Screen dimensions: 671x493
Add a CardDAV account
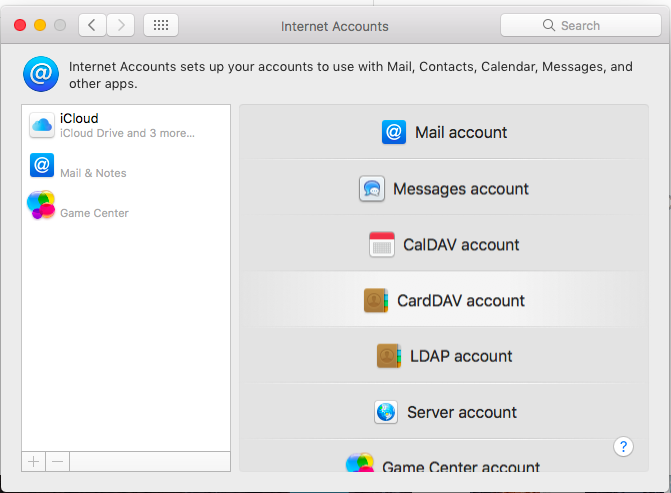click(x=444, y=300)
